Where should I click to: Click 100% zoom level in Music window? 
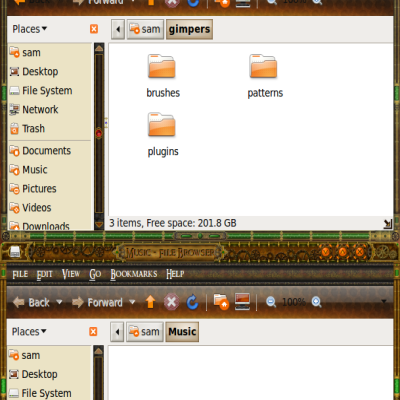pos(294,302)
